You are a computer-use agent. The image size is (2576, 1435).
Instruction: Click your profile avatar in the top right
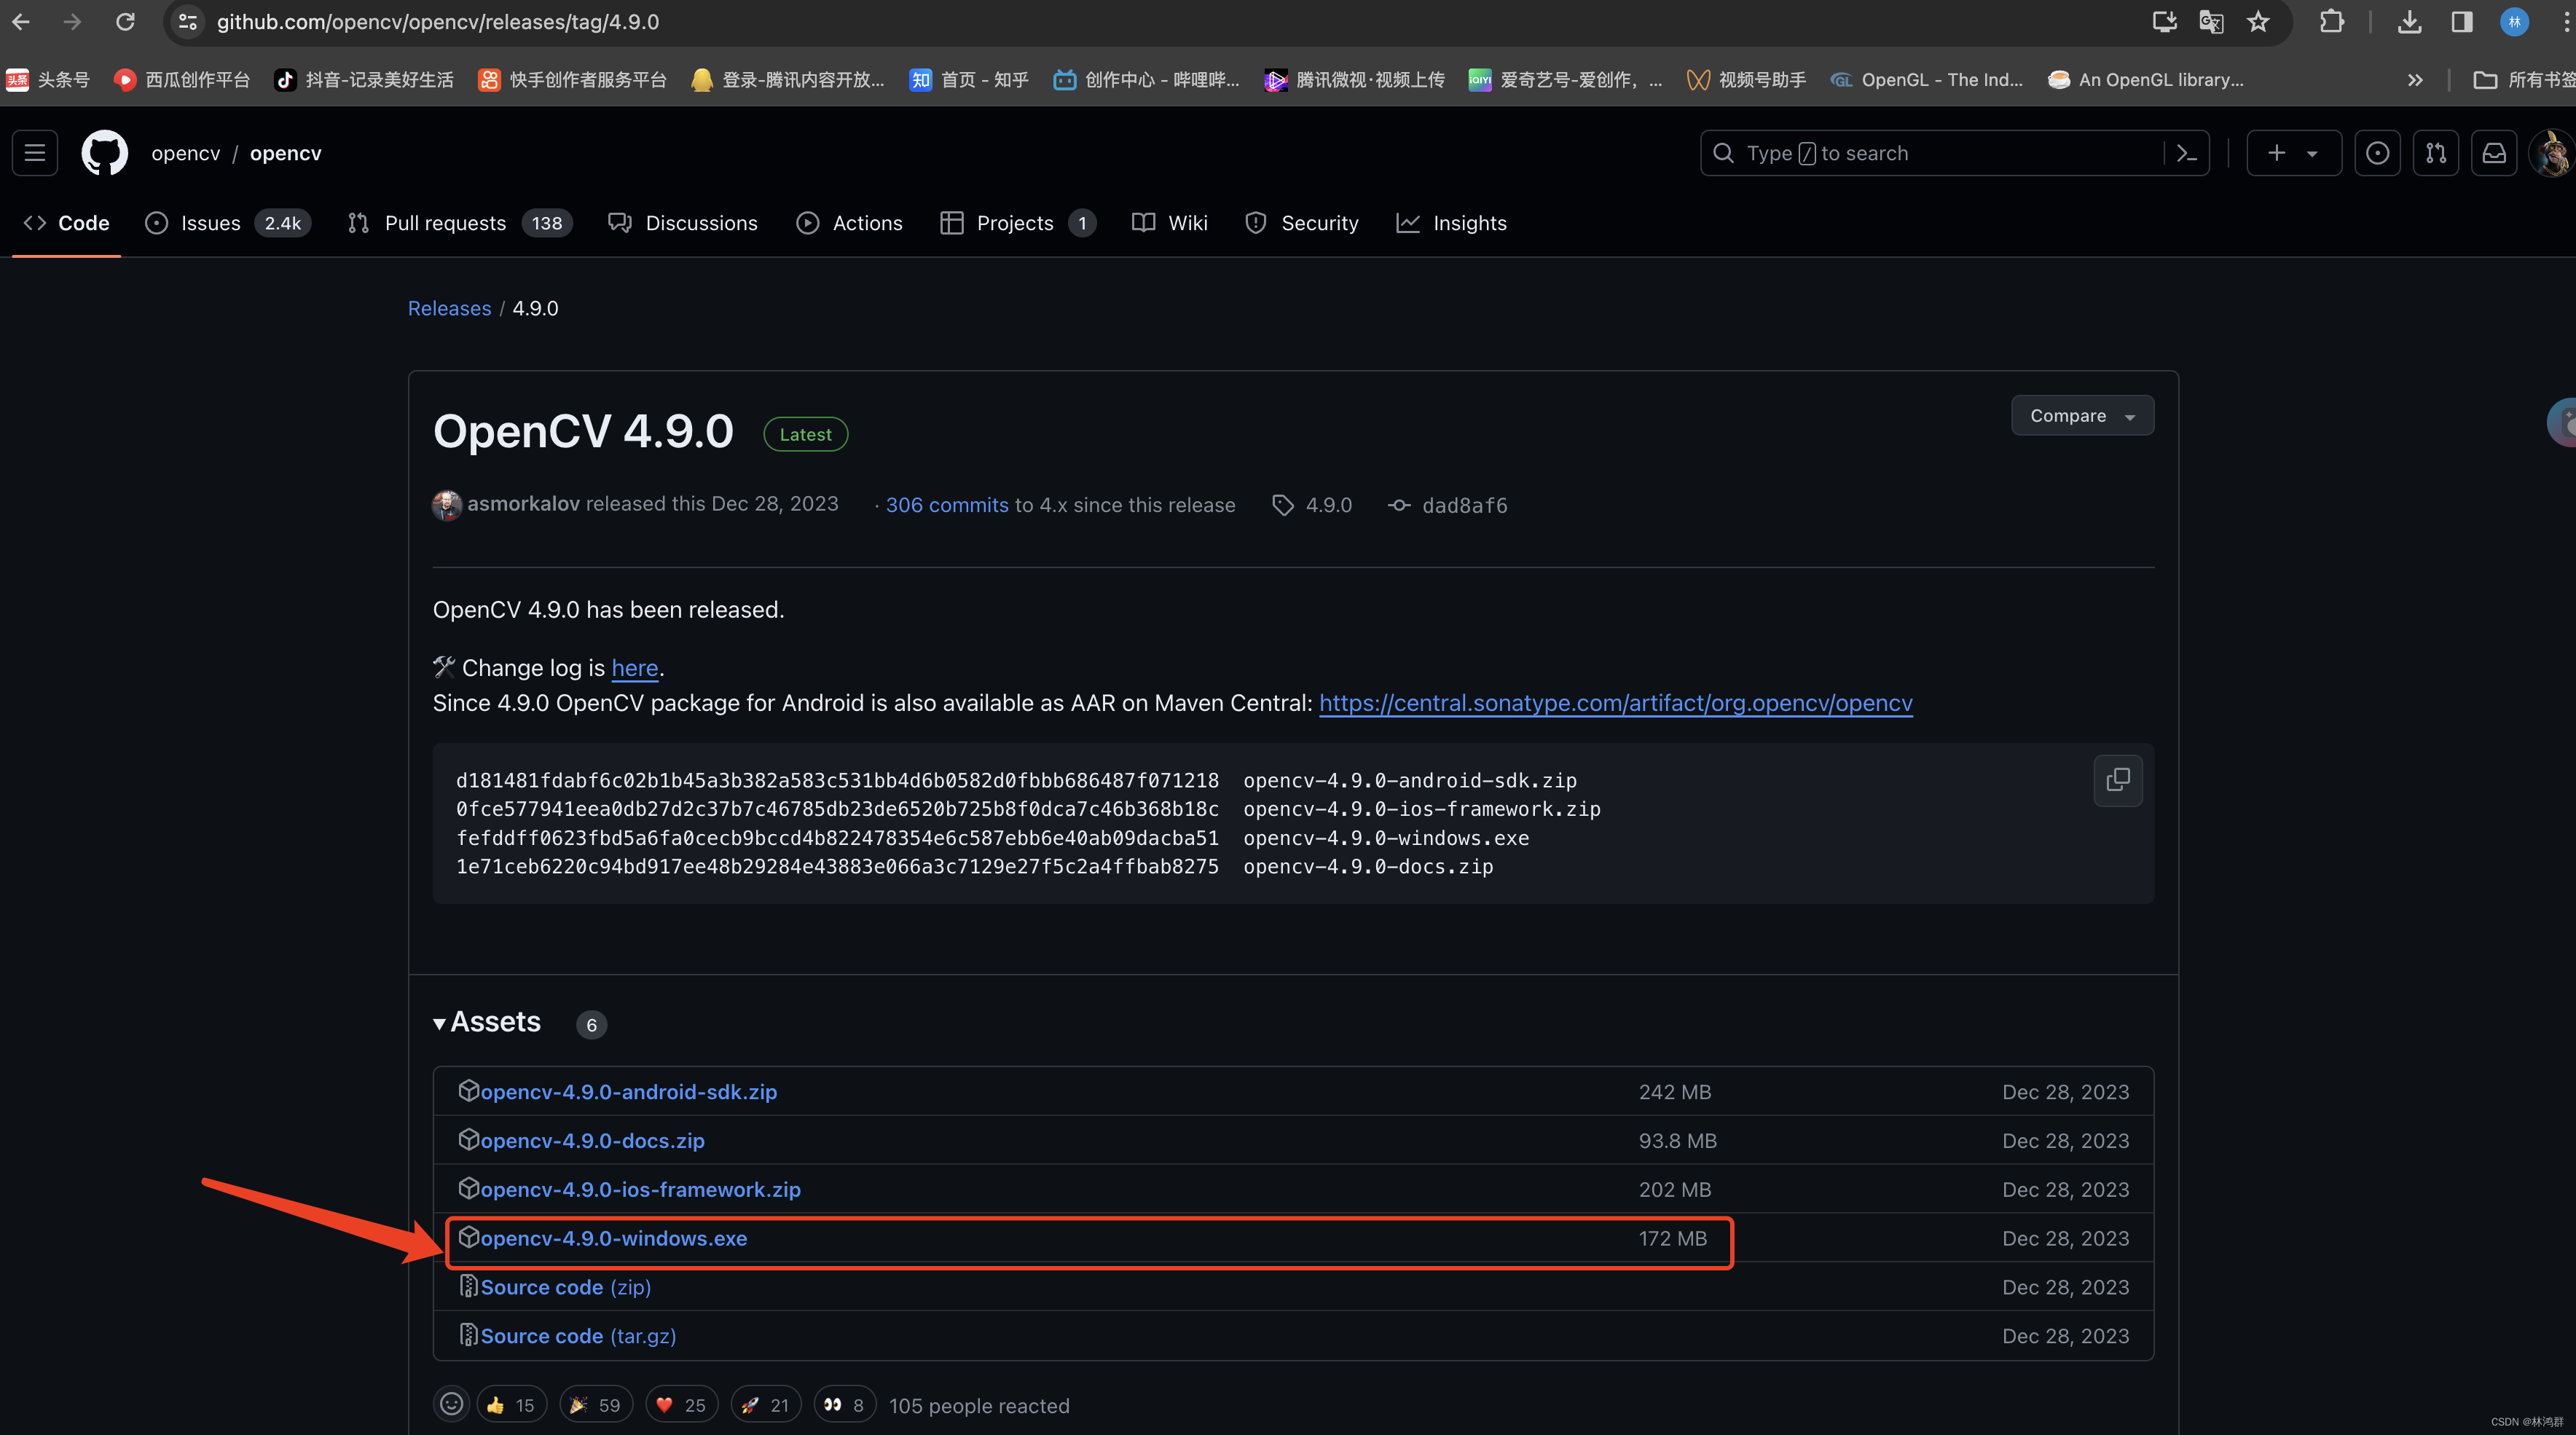pos(2551,152)
